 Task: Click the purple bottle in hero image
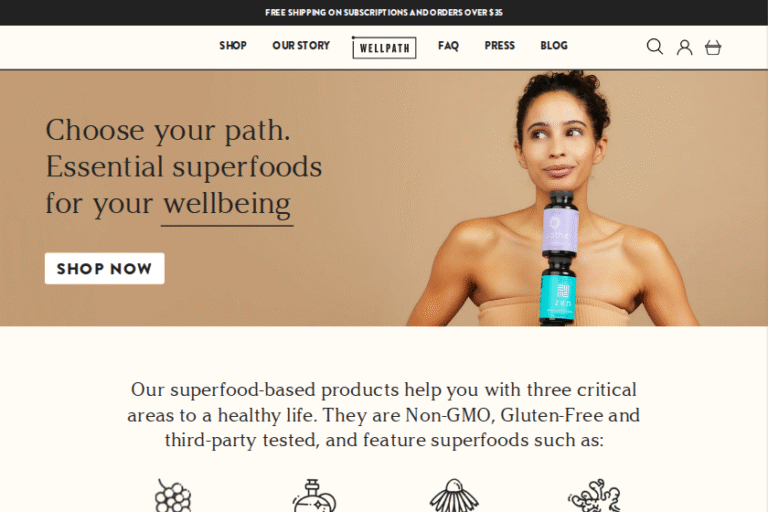560,223
